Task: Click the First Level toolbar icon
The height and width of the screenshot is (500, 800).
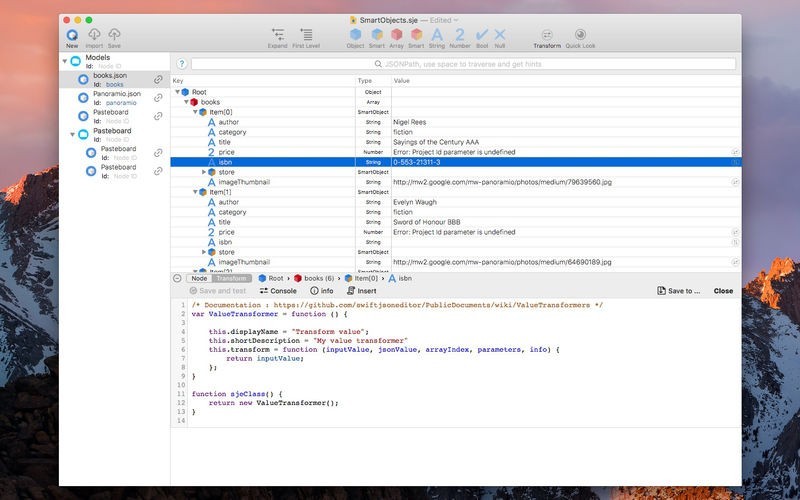Action: 306,34
